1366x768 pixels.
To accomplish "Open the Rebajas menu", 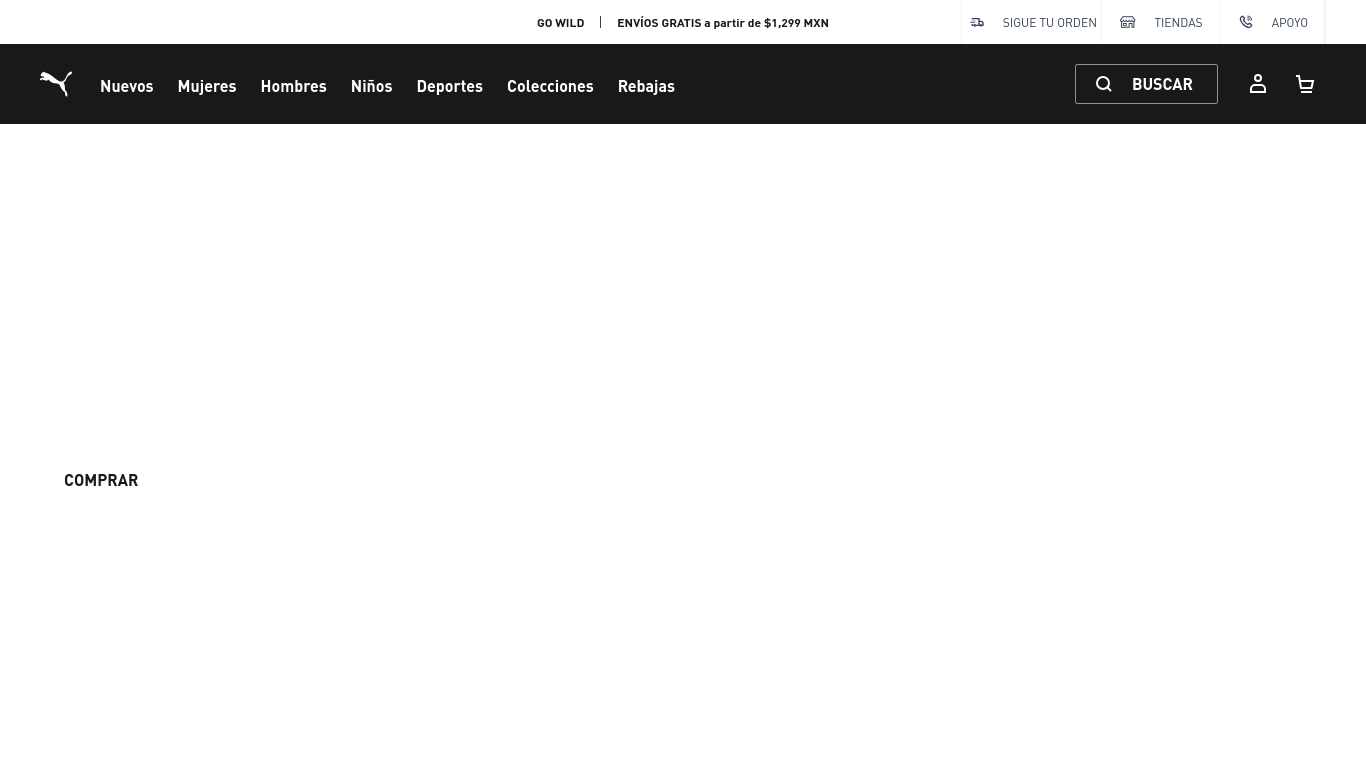I will [646, 86].
